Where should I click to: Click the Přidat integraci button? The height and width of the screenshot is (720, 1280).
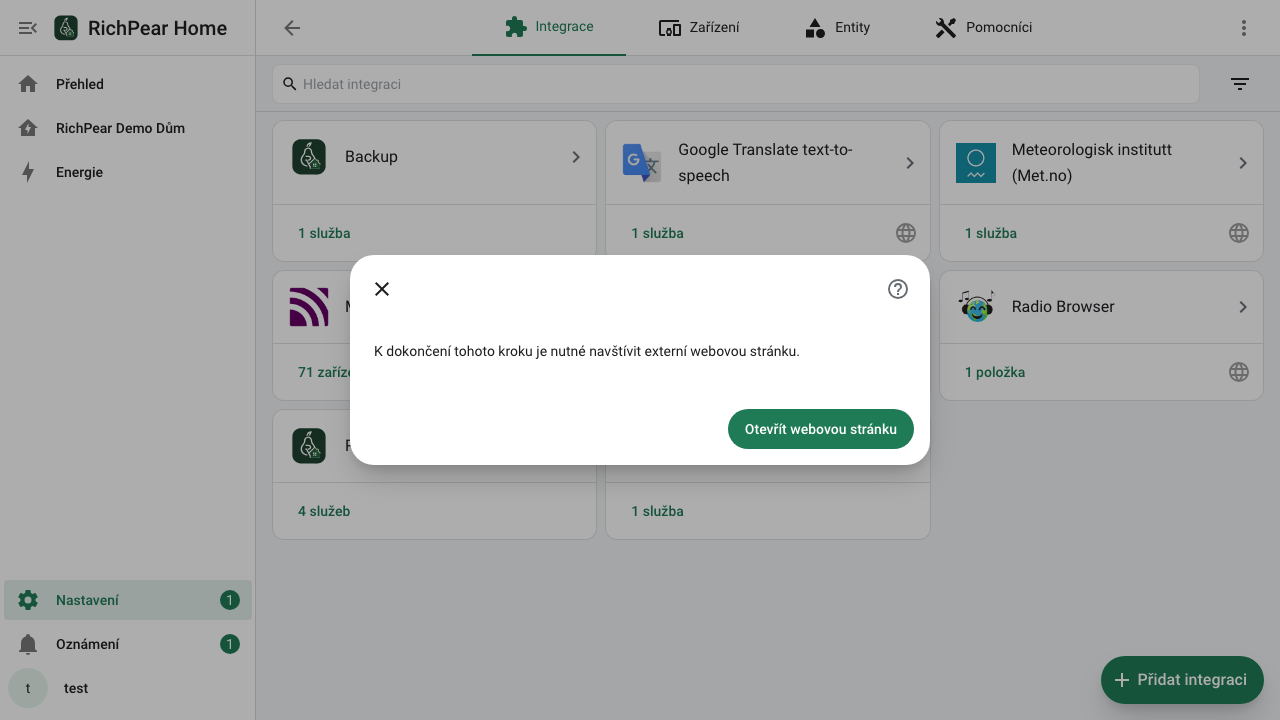pyautogui.click(x=1182, y=680)
